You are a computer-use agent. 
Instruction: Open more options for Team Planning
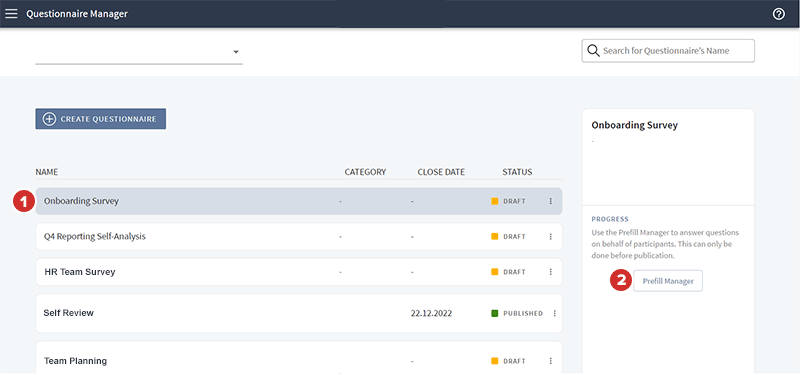tap(551, 361)
